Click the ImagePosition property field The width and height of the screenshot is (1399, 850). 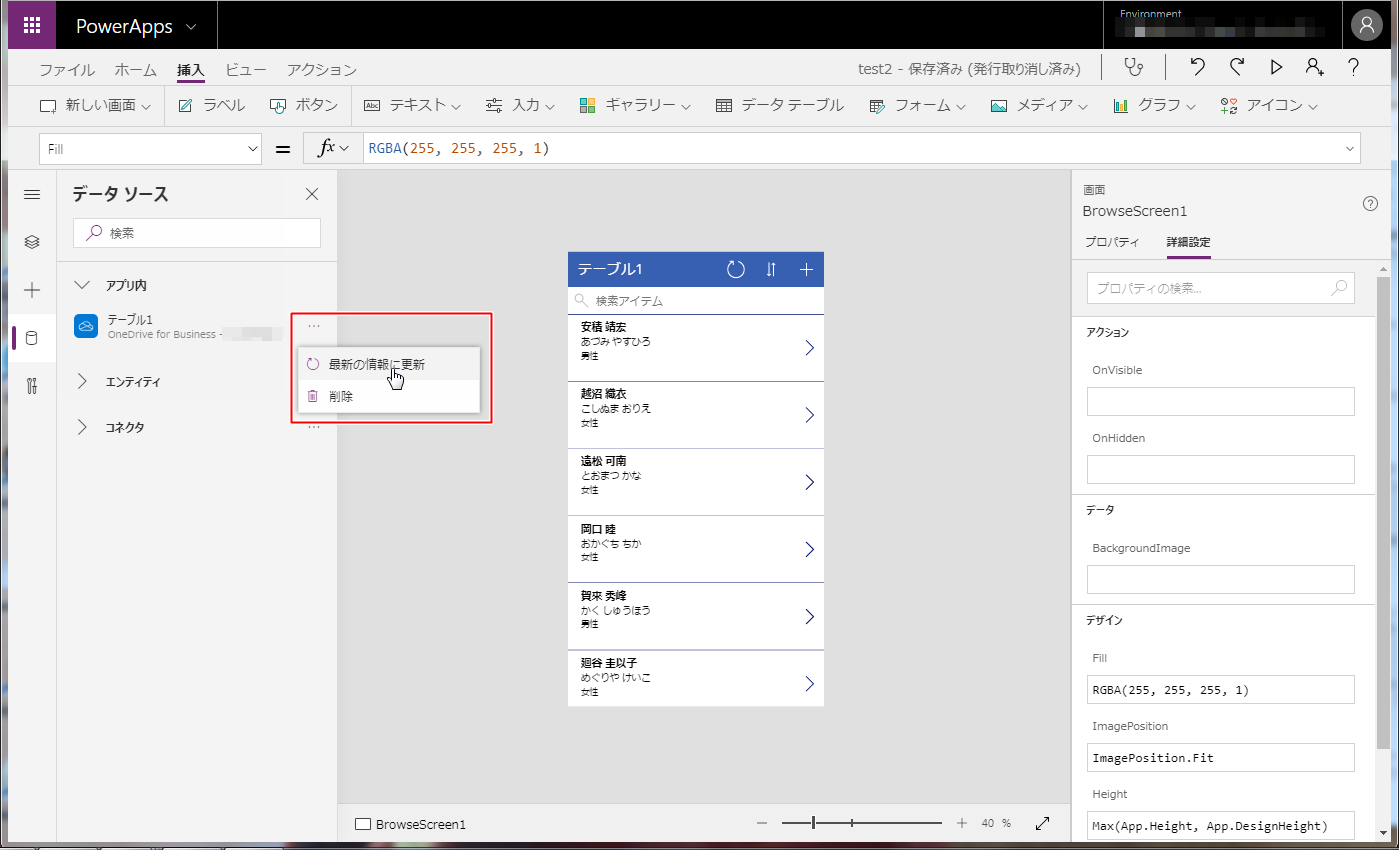(1220, 758)
